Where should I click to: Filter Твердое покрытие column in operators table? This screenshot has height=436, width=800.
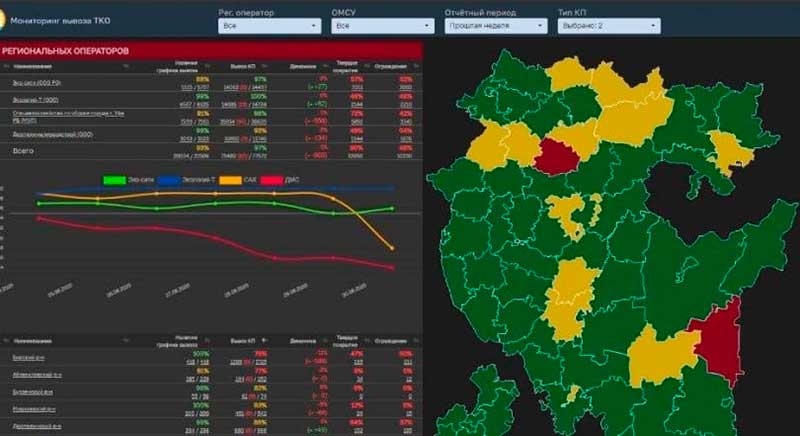click(367, 66)
